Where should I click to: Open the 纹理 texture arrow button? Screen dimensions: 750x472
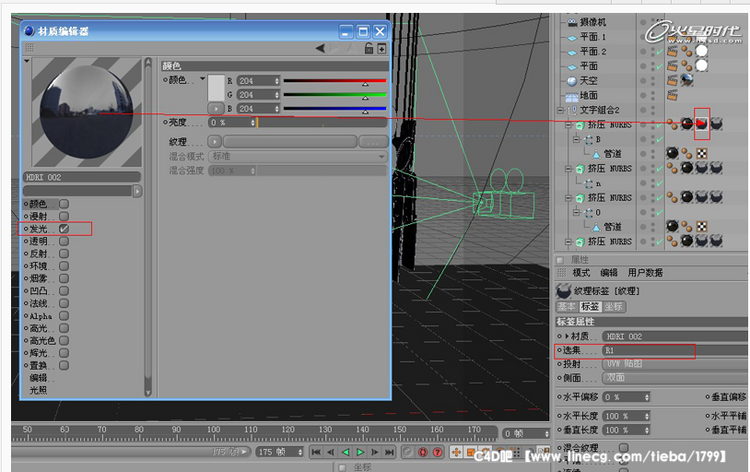click(215, 142)
